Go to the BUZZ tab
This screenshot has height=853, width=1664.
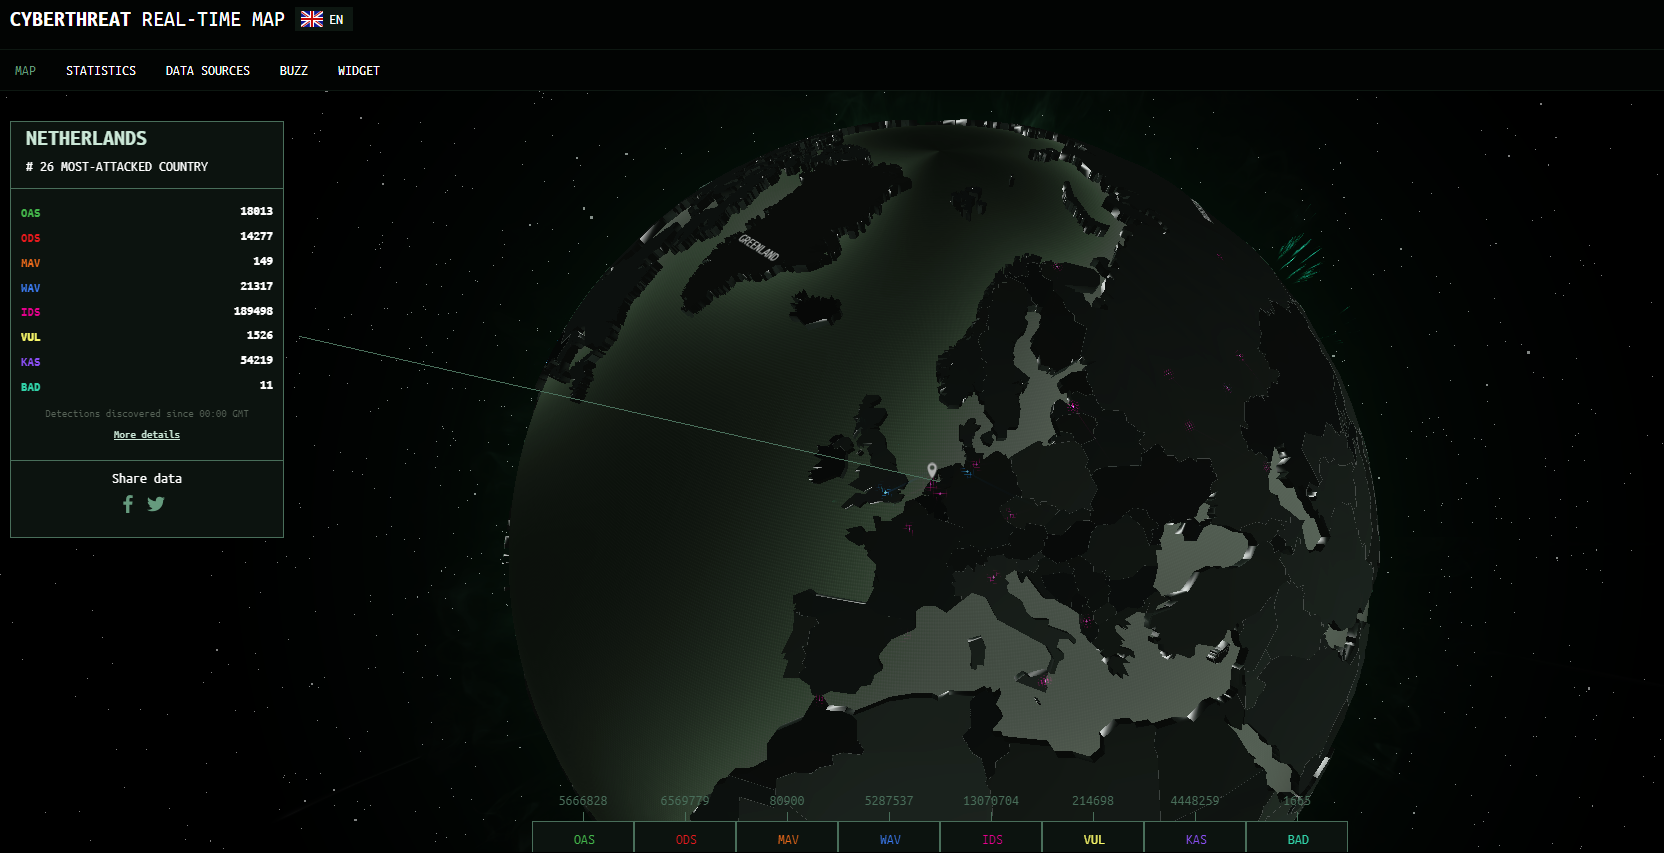(x=294, y=71)
